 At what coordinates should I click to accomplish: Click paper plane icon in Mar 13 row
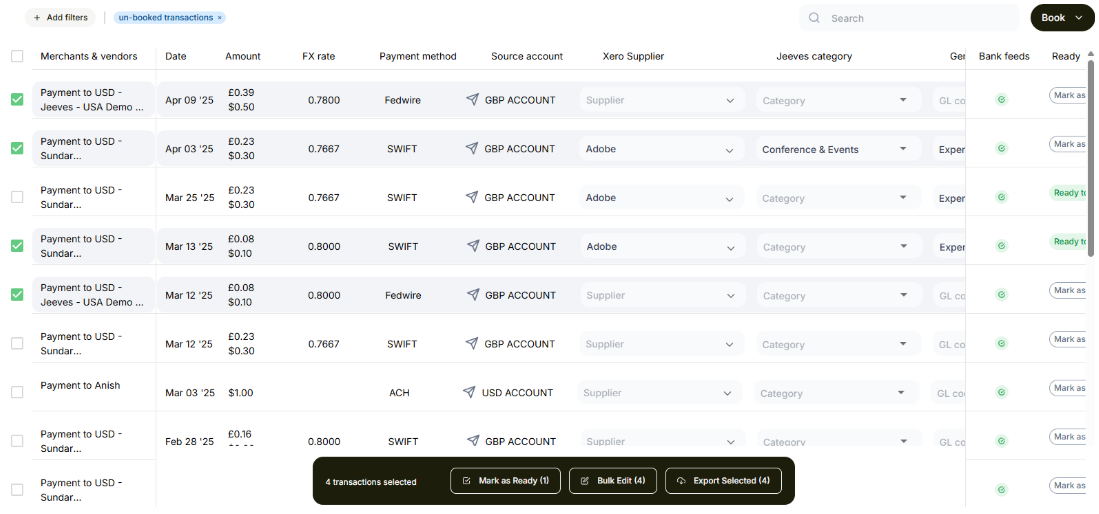pos(472,247)
